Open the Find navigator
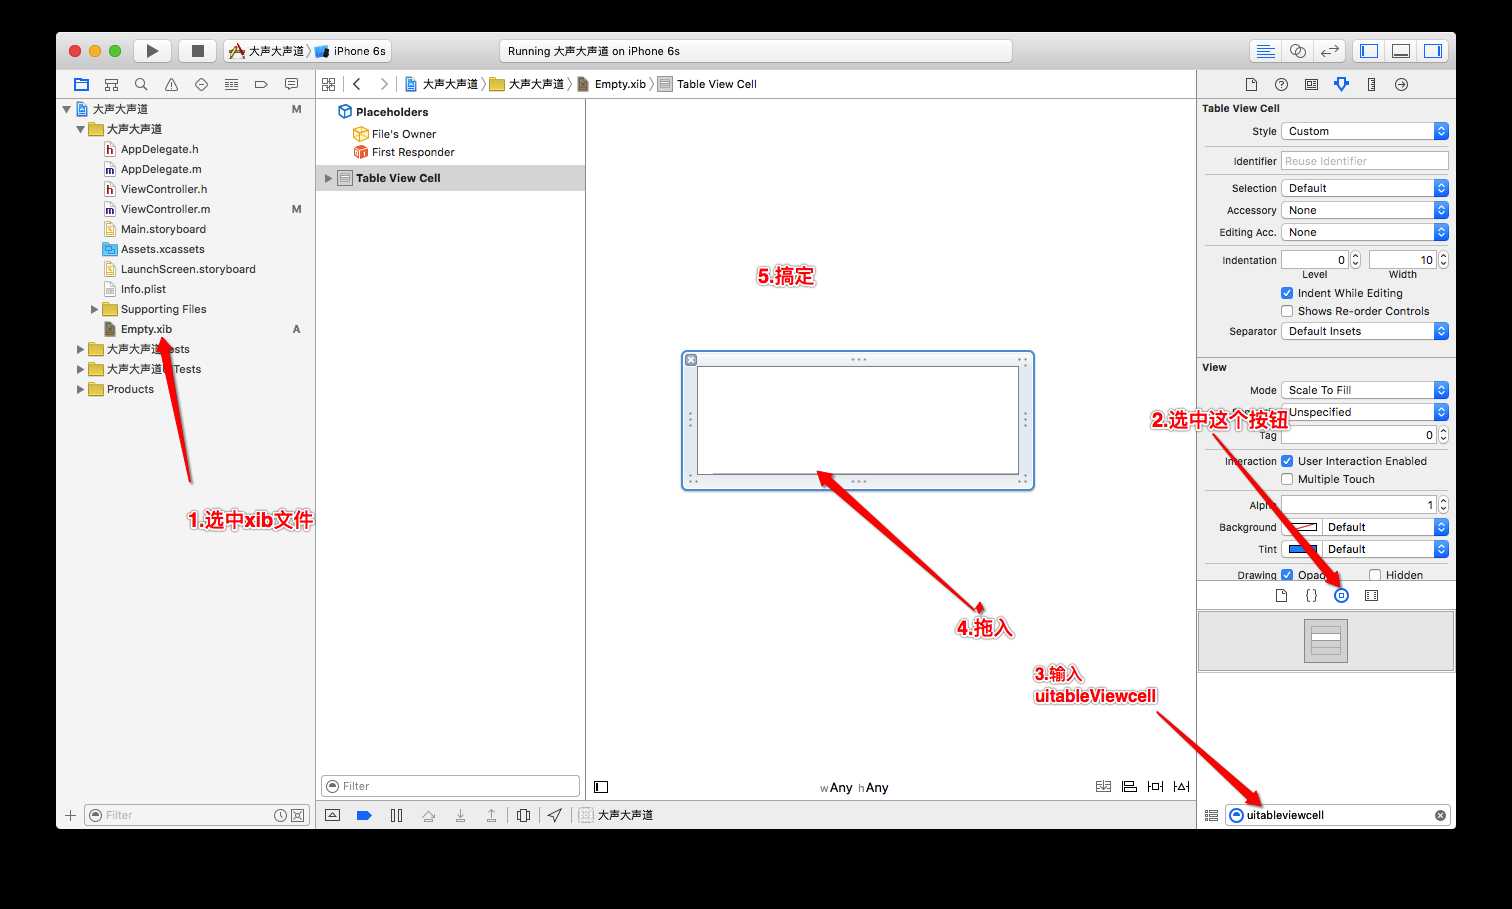Viewport: 1512px width, 909px height. tap(141, 85)
